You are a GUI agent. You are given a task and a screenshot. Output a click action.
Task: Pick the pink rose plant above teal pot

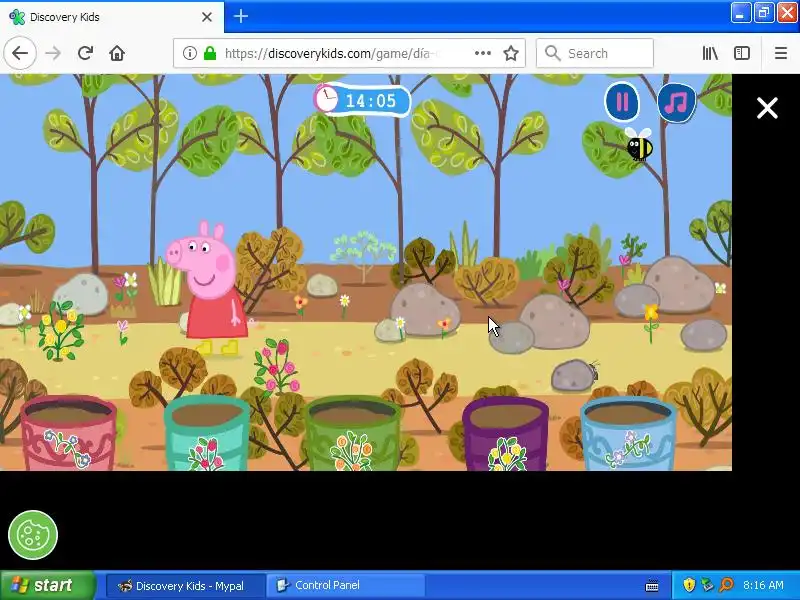277,366
